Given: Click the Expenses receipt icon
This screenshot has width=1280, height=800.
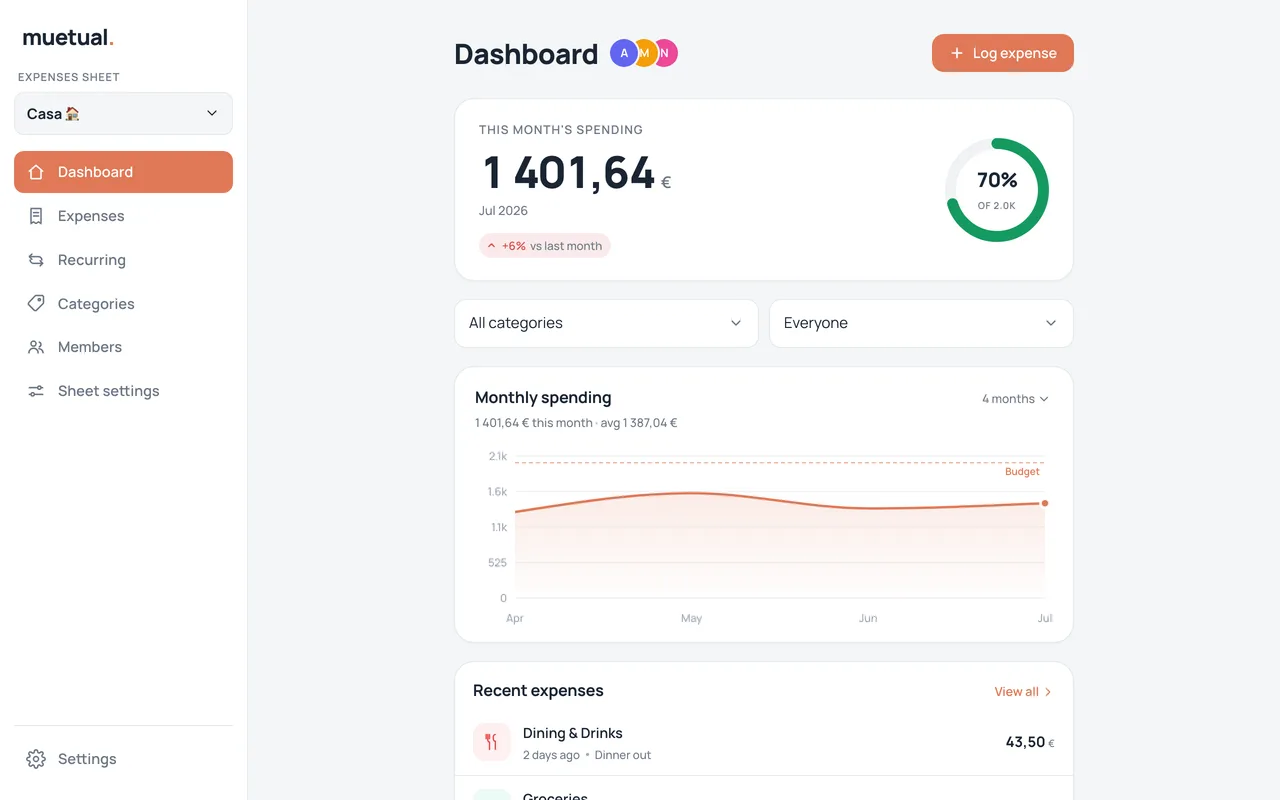Looking at the screenshot, I should (36, 216).
